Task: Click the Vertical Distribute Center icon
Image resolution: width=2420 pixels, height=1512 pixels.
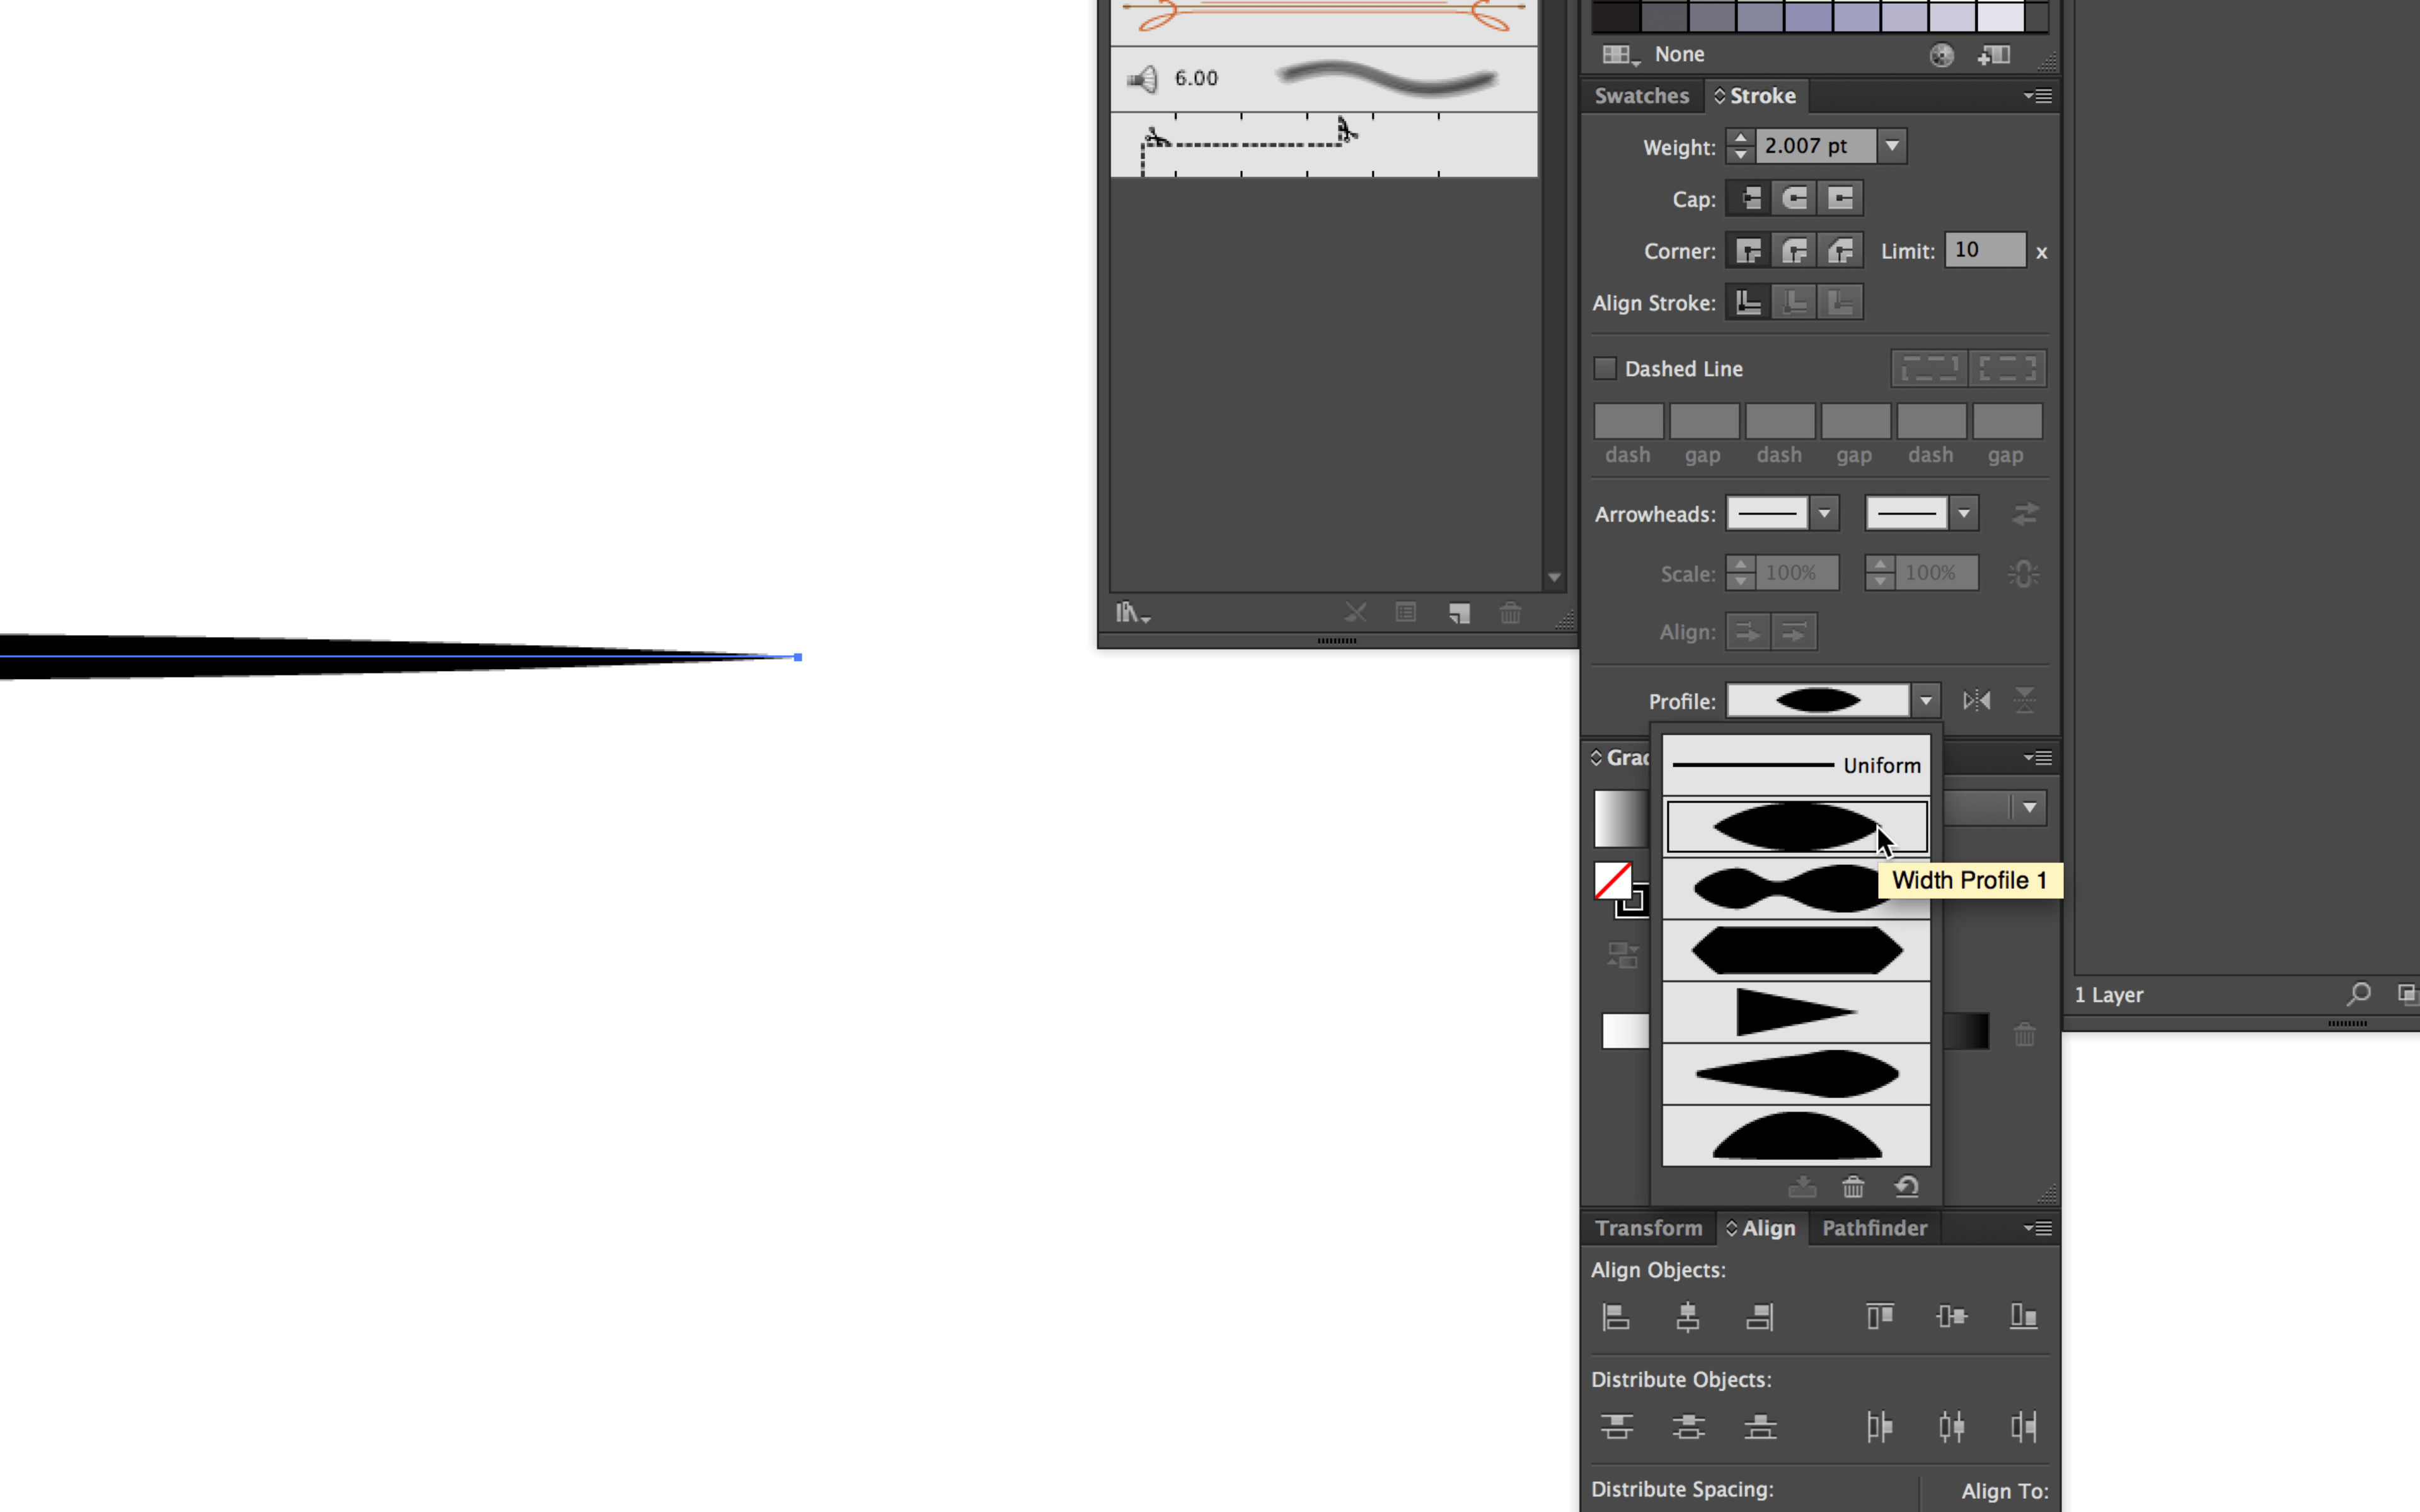Action: [1686, 1425]
